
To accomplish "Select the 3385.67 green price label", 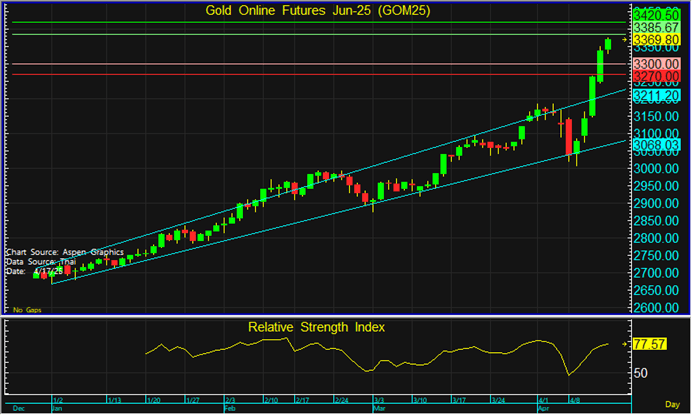I will coord(657,30).
